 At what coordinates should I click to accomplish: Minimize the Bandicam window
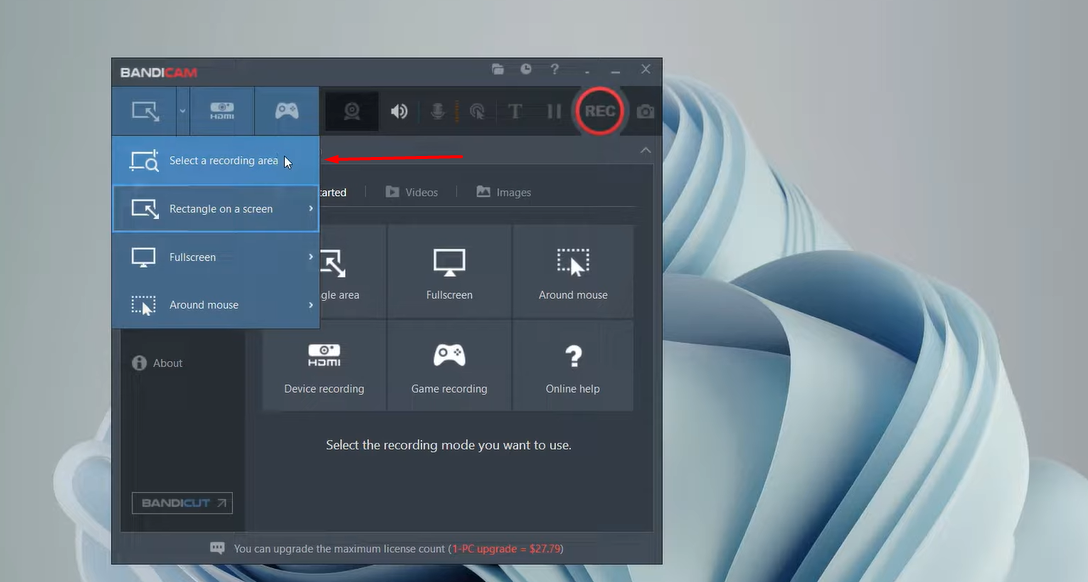[615, 69]
